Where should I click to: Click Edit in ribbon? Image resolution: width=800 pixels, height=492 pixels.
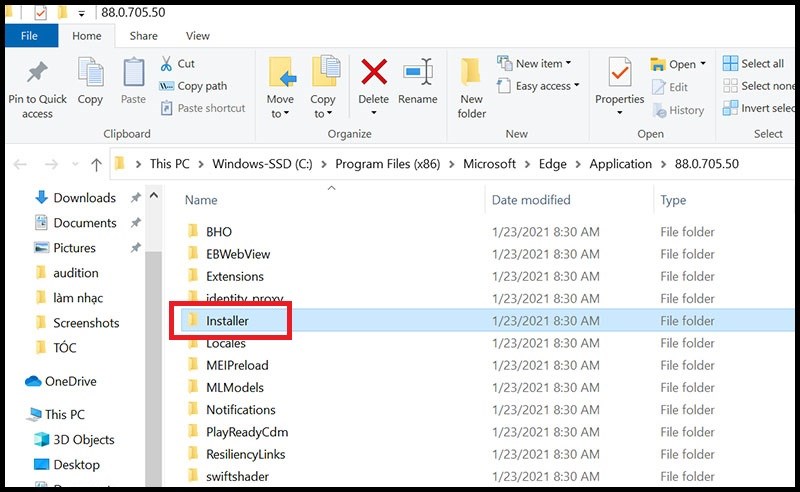pyautogui.click(x=670, y=87)
